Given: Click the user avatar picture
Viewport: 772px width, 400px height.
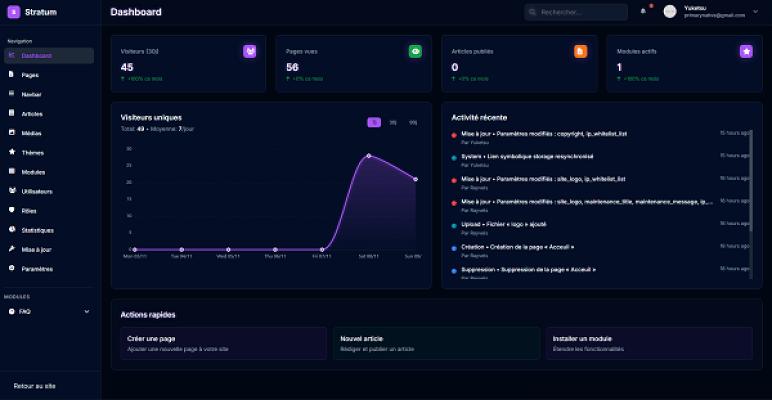Looking at the screenshot, I should 670,11.
